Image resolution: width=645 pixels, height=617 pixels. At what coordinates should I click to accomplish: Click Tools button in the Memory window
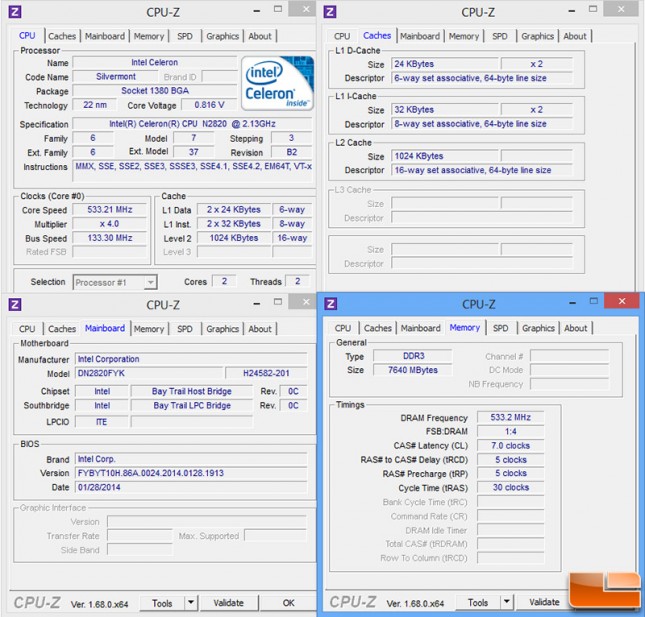(478, 603)
